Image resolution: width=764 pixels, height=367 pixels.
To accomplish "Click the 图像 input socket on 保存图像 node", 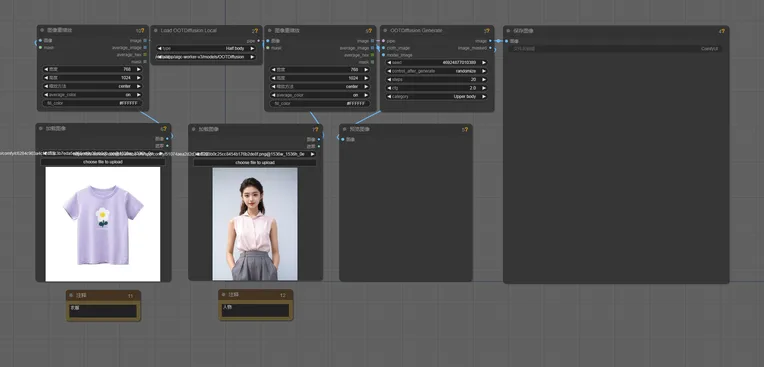I will coord(507,41).
